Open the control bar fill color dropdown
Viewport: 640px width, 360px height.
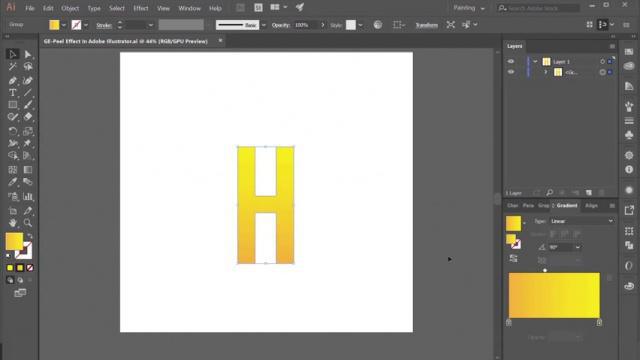coord(64,25)
